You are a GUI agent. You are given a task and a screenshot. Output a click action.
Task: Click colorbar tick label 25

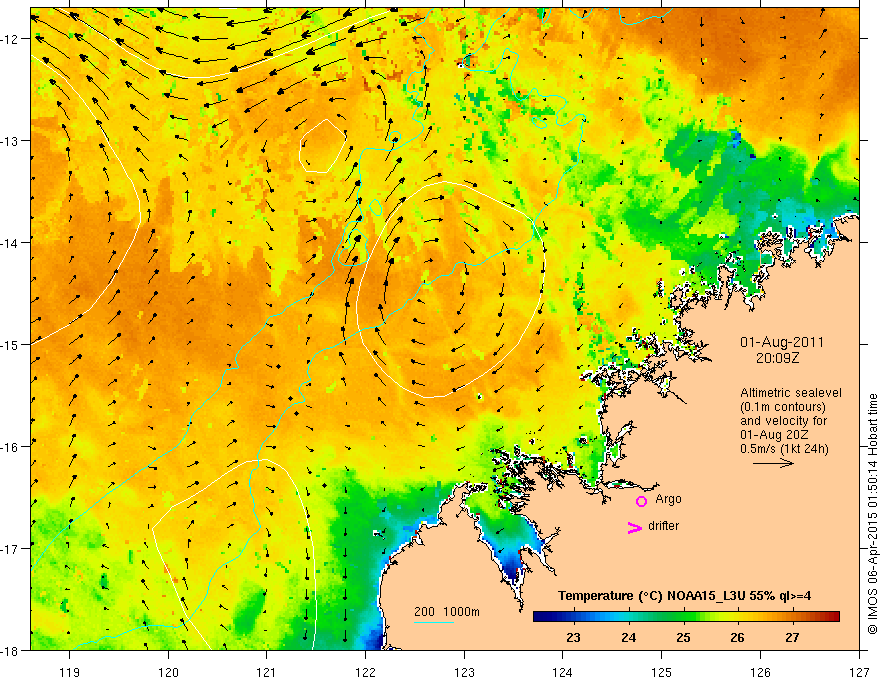[x=683, y=638]
